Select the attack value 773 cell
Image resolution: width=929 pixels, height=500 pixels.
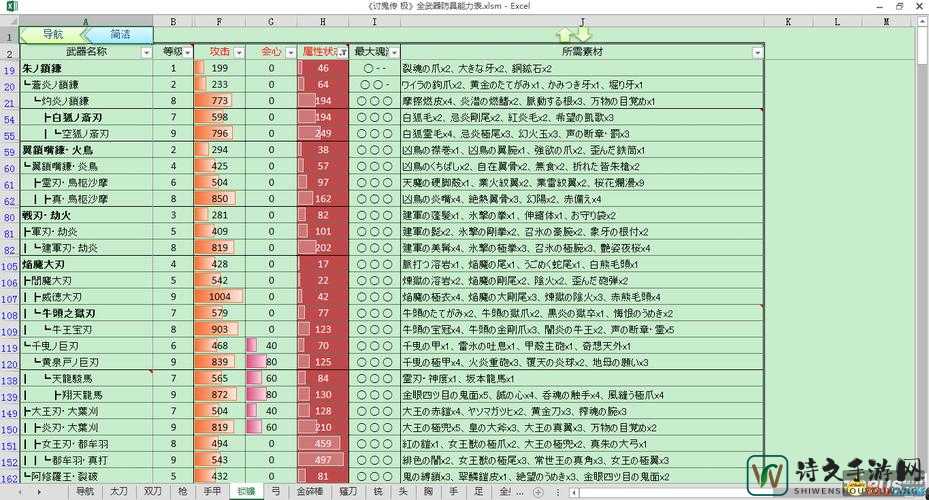219,101
